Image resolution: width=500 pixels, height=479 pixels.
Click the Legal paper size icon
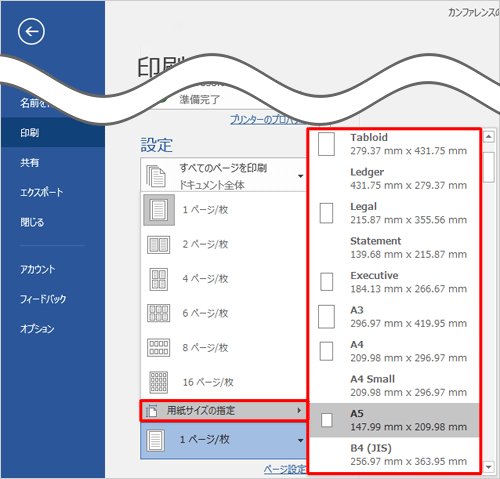[326, 213]
